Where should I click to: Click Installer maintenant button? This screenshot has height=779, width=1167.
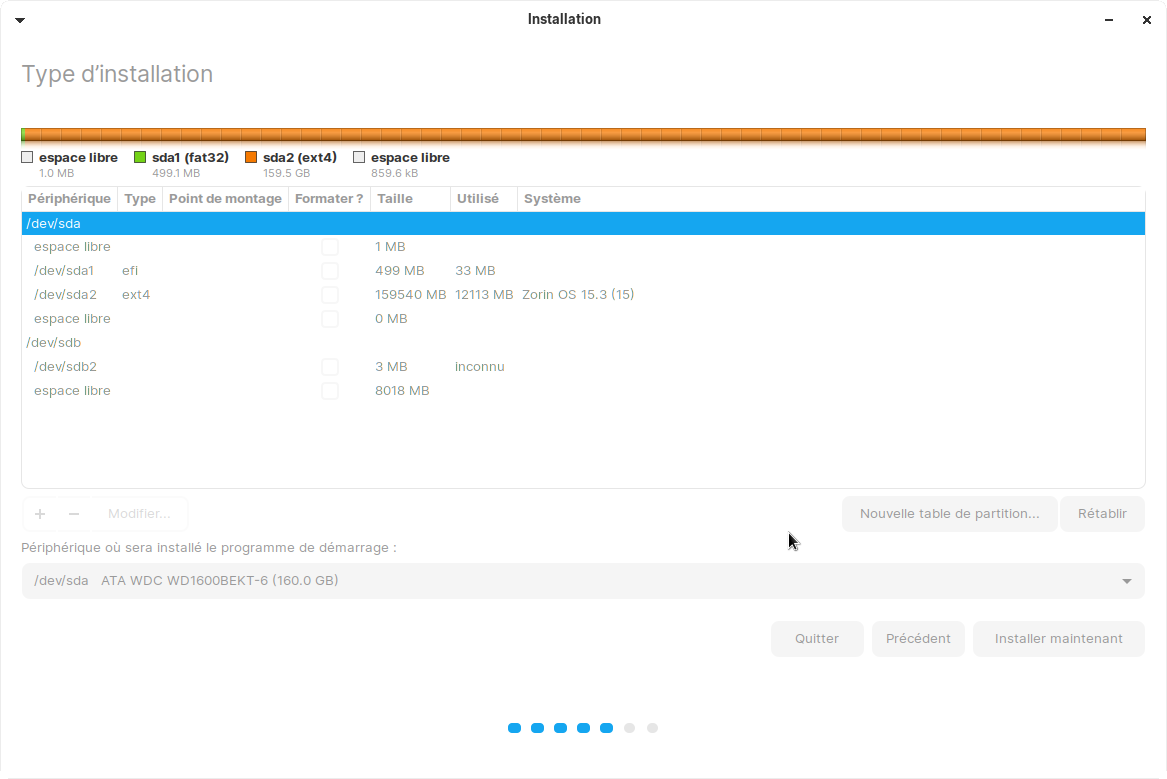click(x=1058, y=639)
